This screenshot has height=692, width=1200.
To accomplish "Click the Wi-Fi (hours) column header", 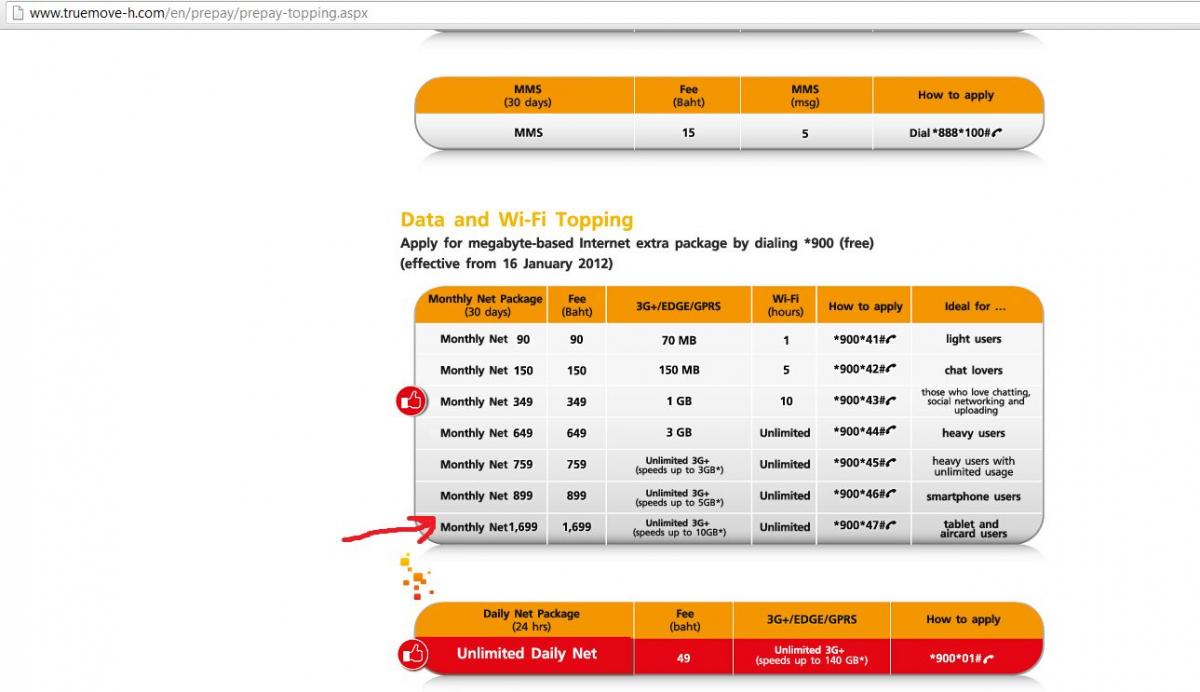I will click(x=786, y=305).
